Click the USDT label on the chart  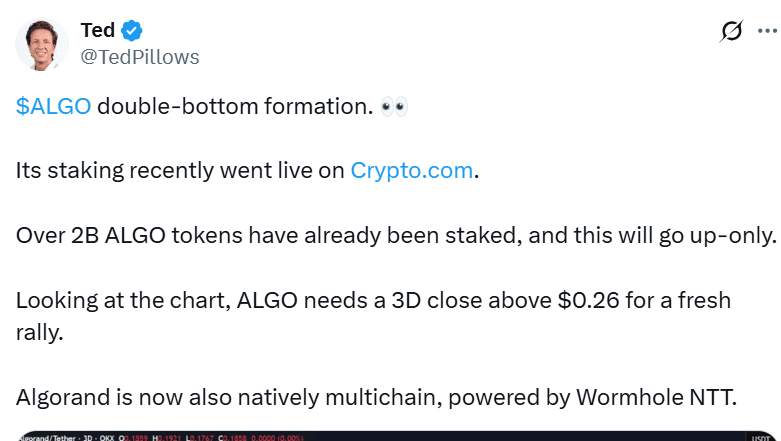(x=761, y=438)
